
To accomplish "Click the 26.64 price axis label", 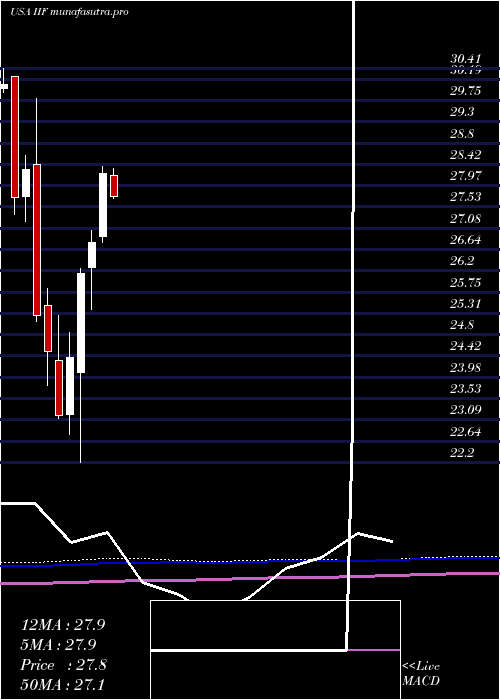I will (466, 240).
